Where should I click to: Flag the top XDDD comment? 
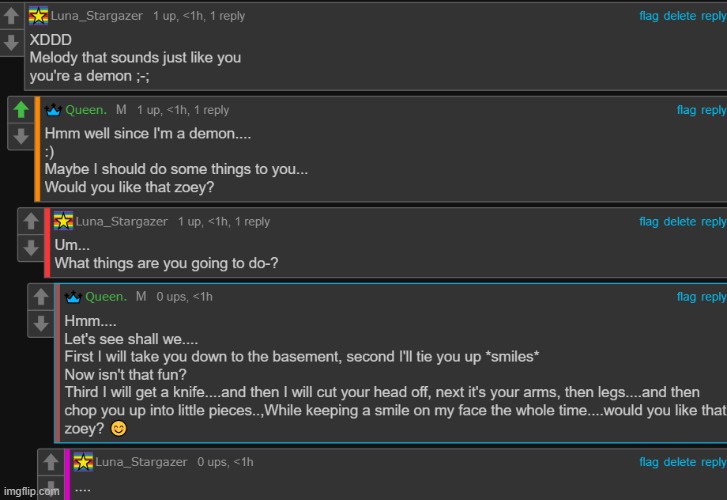click(649, 16)
